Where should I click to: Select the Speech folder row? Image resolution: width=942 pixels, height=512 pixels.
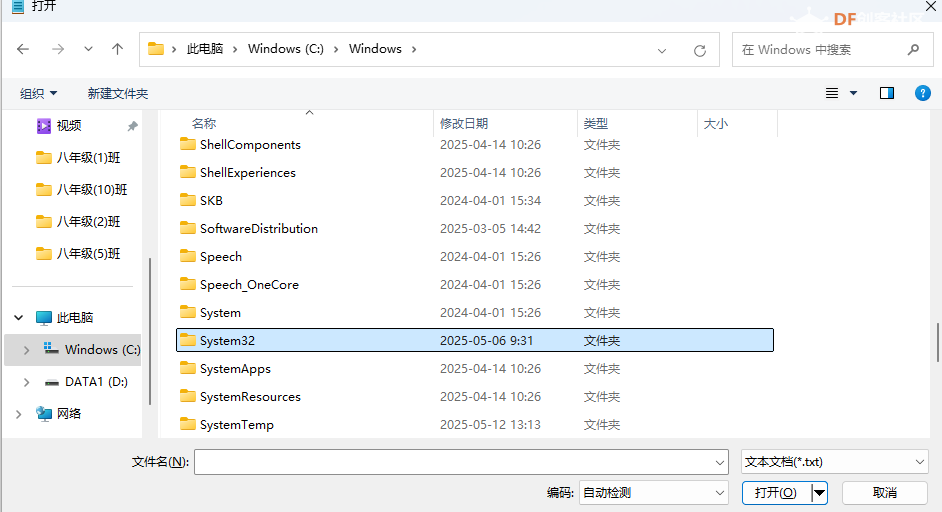click(x=475, y=257)
